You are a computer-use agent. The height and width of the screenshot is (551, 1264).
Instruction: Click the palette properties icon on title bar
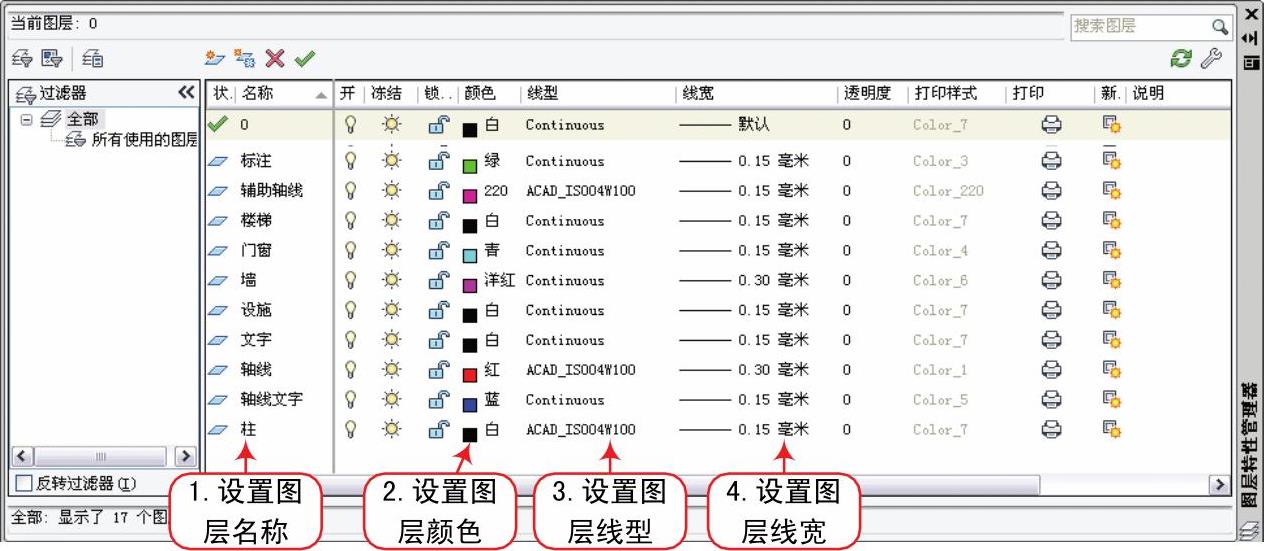1250,62
